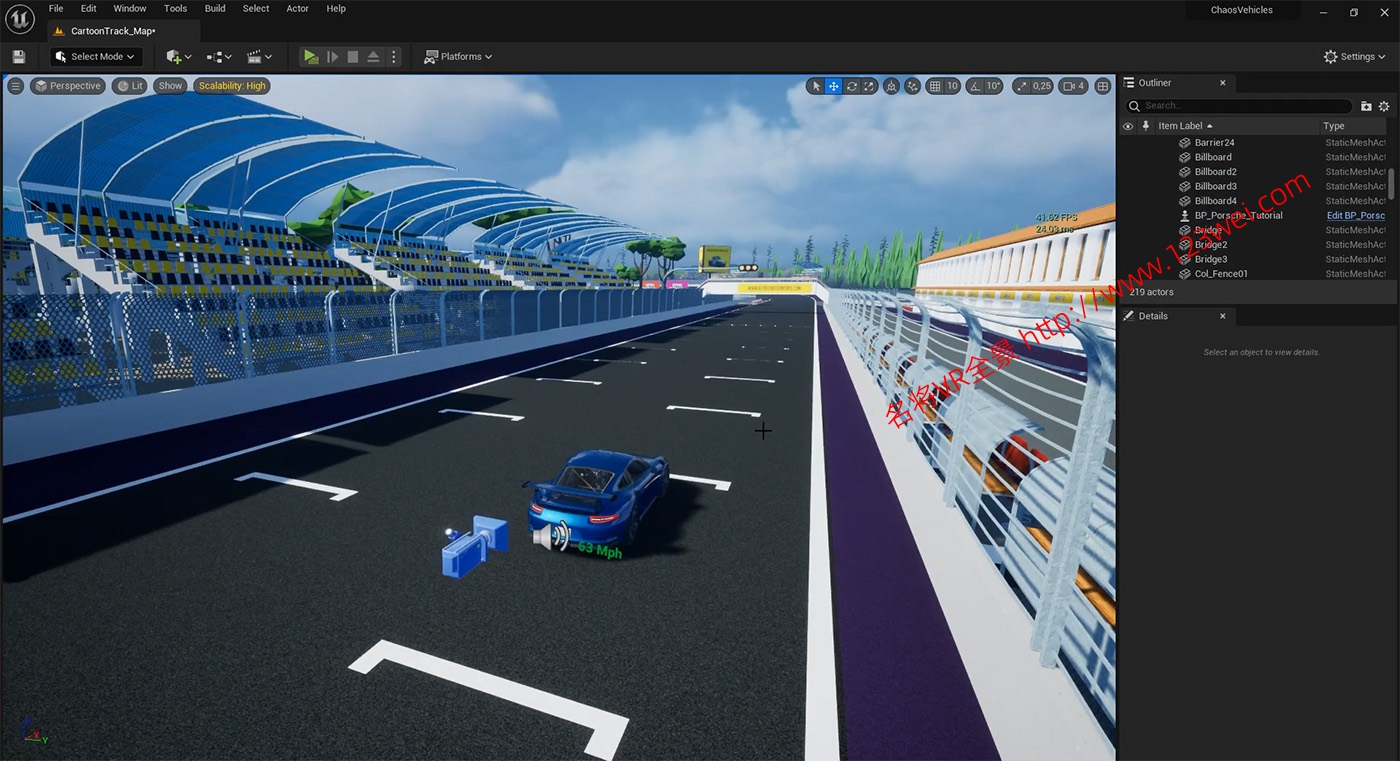The height and width of the screenshot is (761, 1400).
Task: Click the Outliner search field
Action: [1240, 106]
